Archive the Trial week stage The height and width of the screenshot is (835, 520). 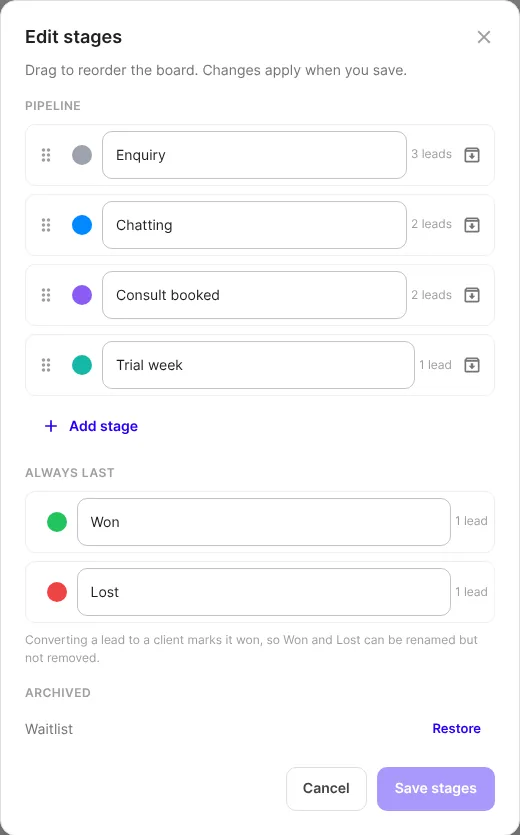[x=472, y=365]
